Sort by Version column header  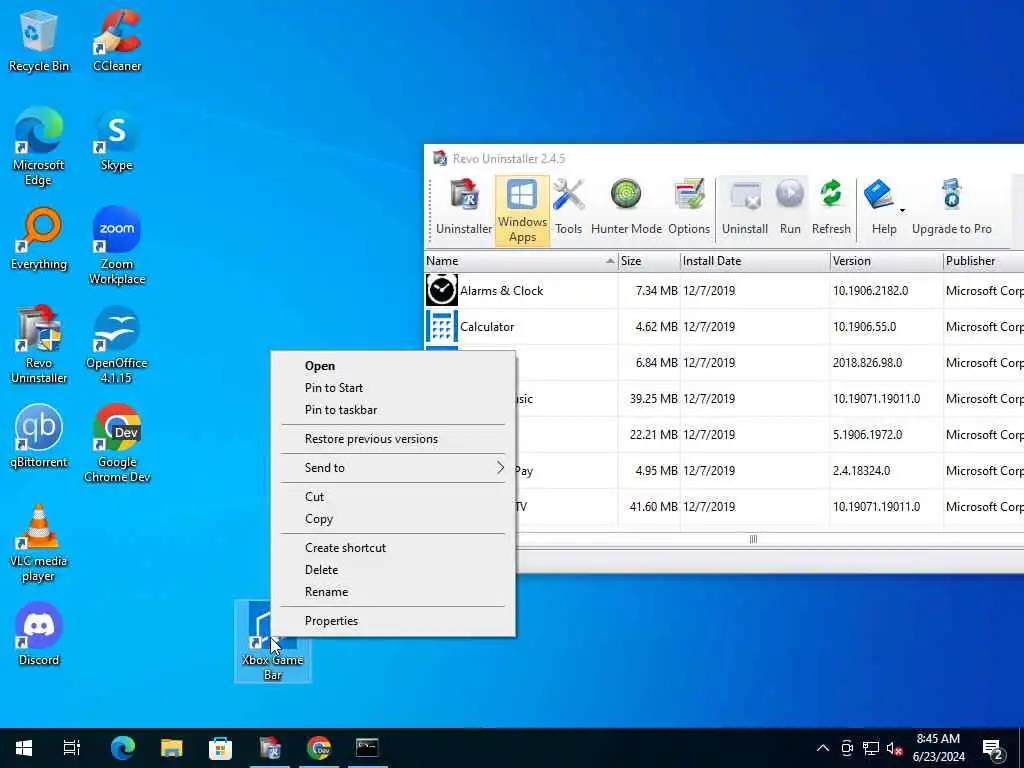pyautogui.click(x=886, y=261)
